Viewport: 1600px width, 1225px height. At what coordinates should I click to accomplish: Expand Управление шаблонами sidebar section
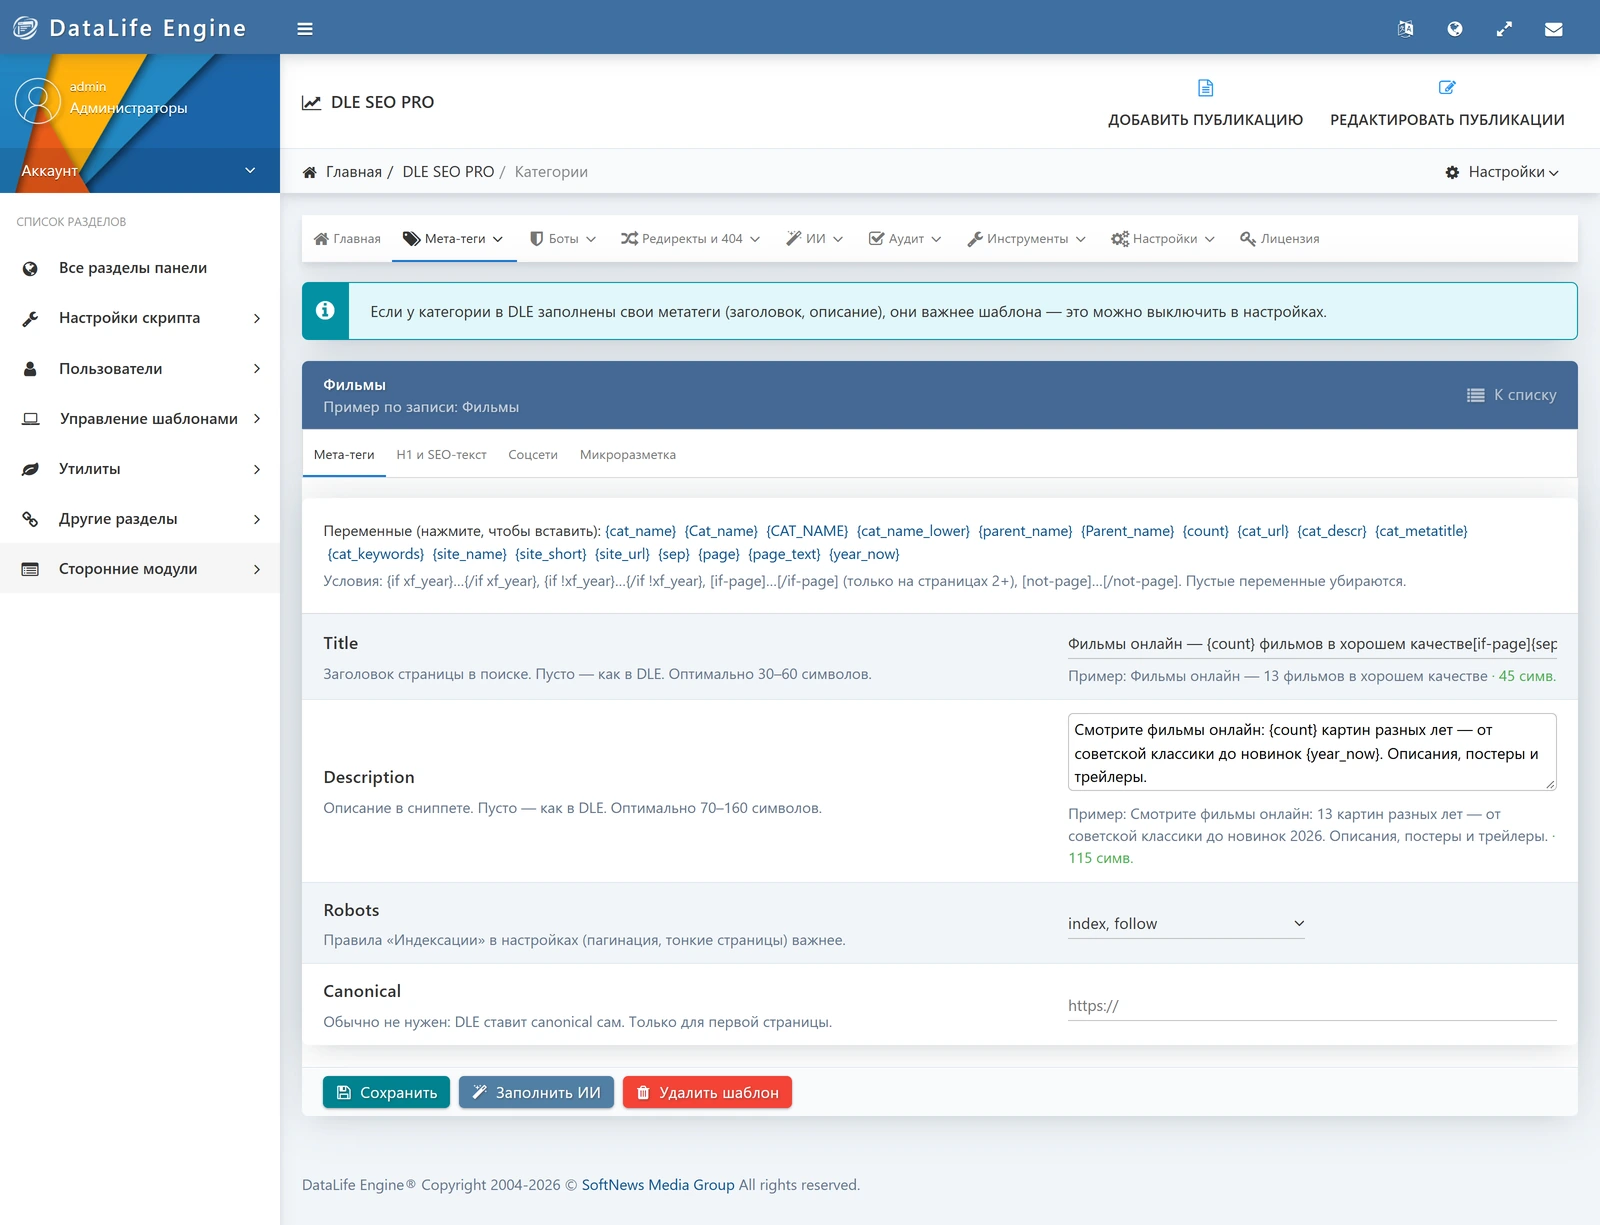point(140,419)
